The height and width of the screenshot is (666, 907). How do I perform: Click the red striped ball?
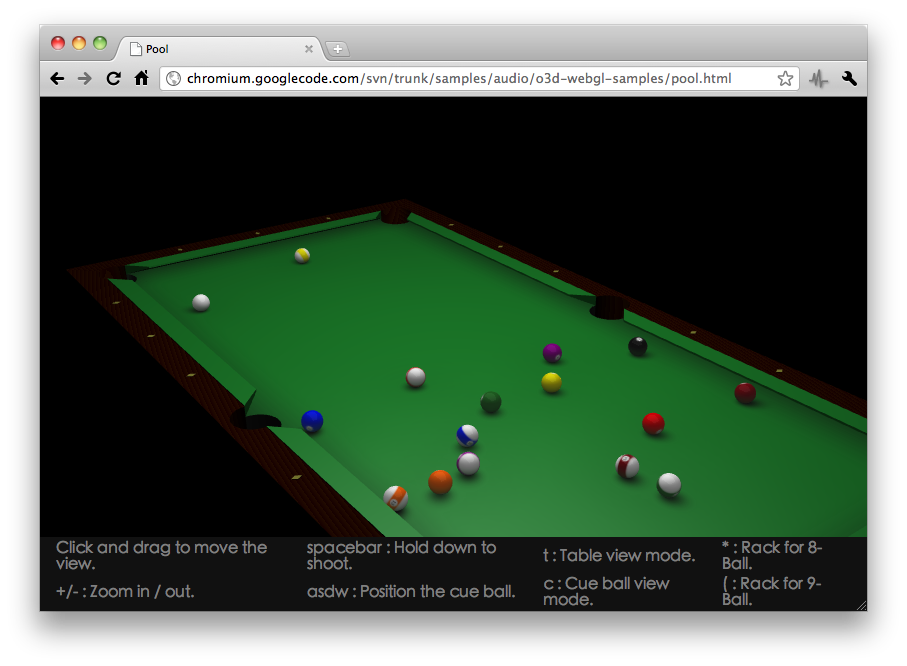click(628, 466)
